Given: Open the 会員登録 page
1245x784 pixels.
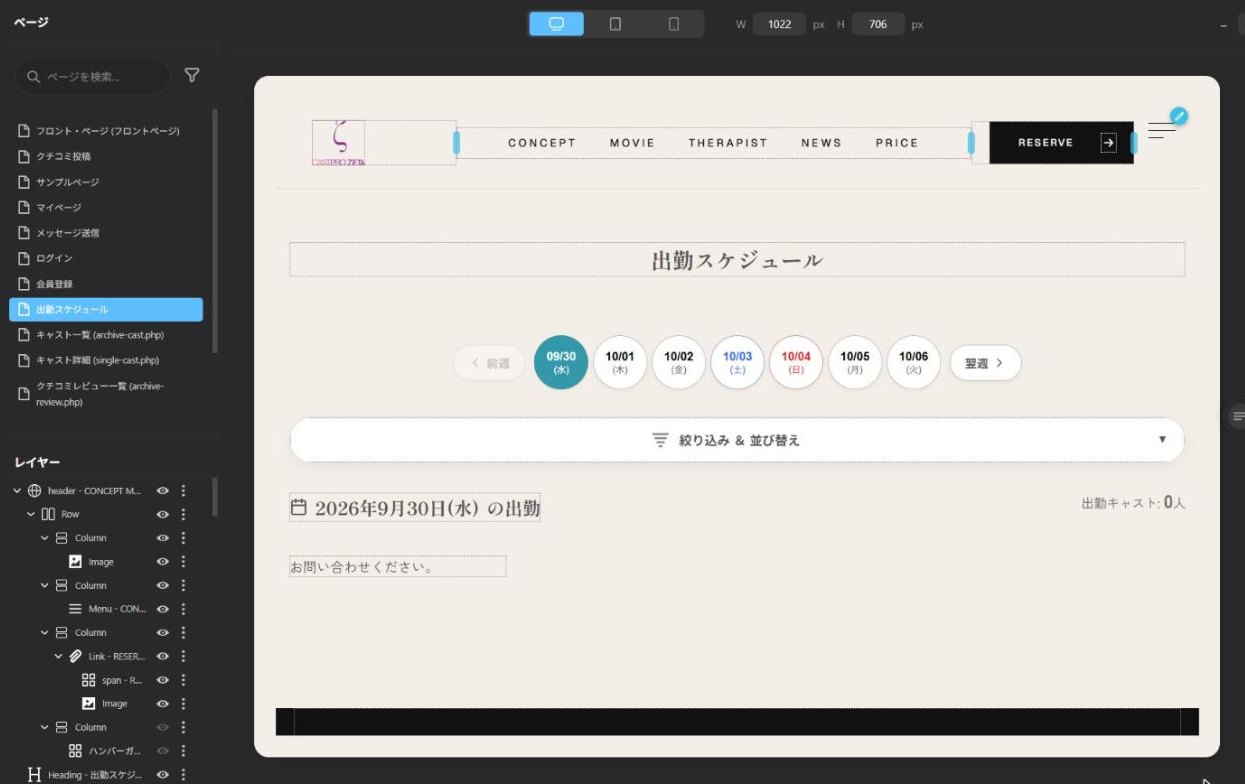Looking at the screenshot, I should point(106,284).
